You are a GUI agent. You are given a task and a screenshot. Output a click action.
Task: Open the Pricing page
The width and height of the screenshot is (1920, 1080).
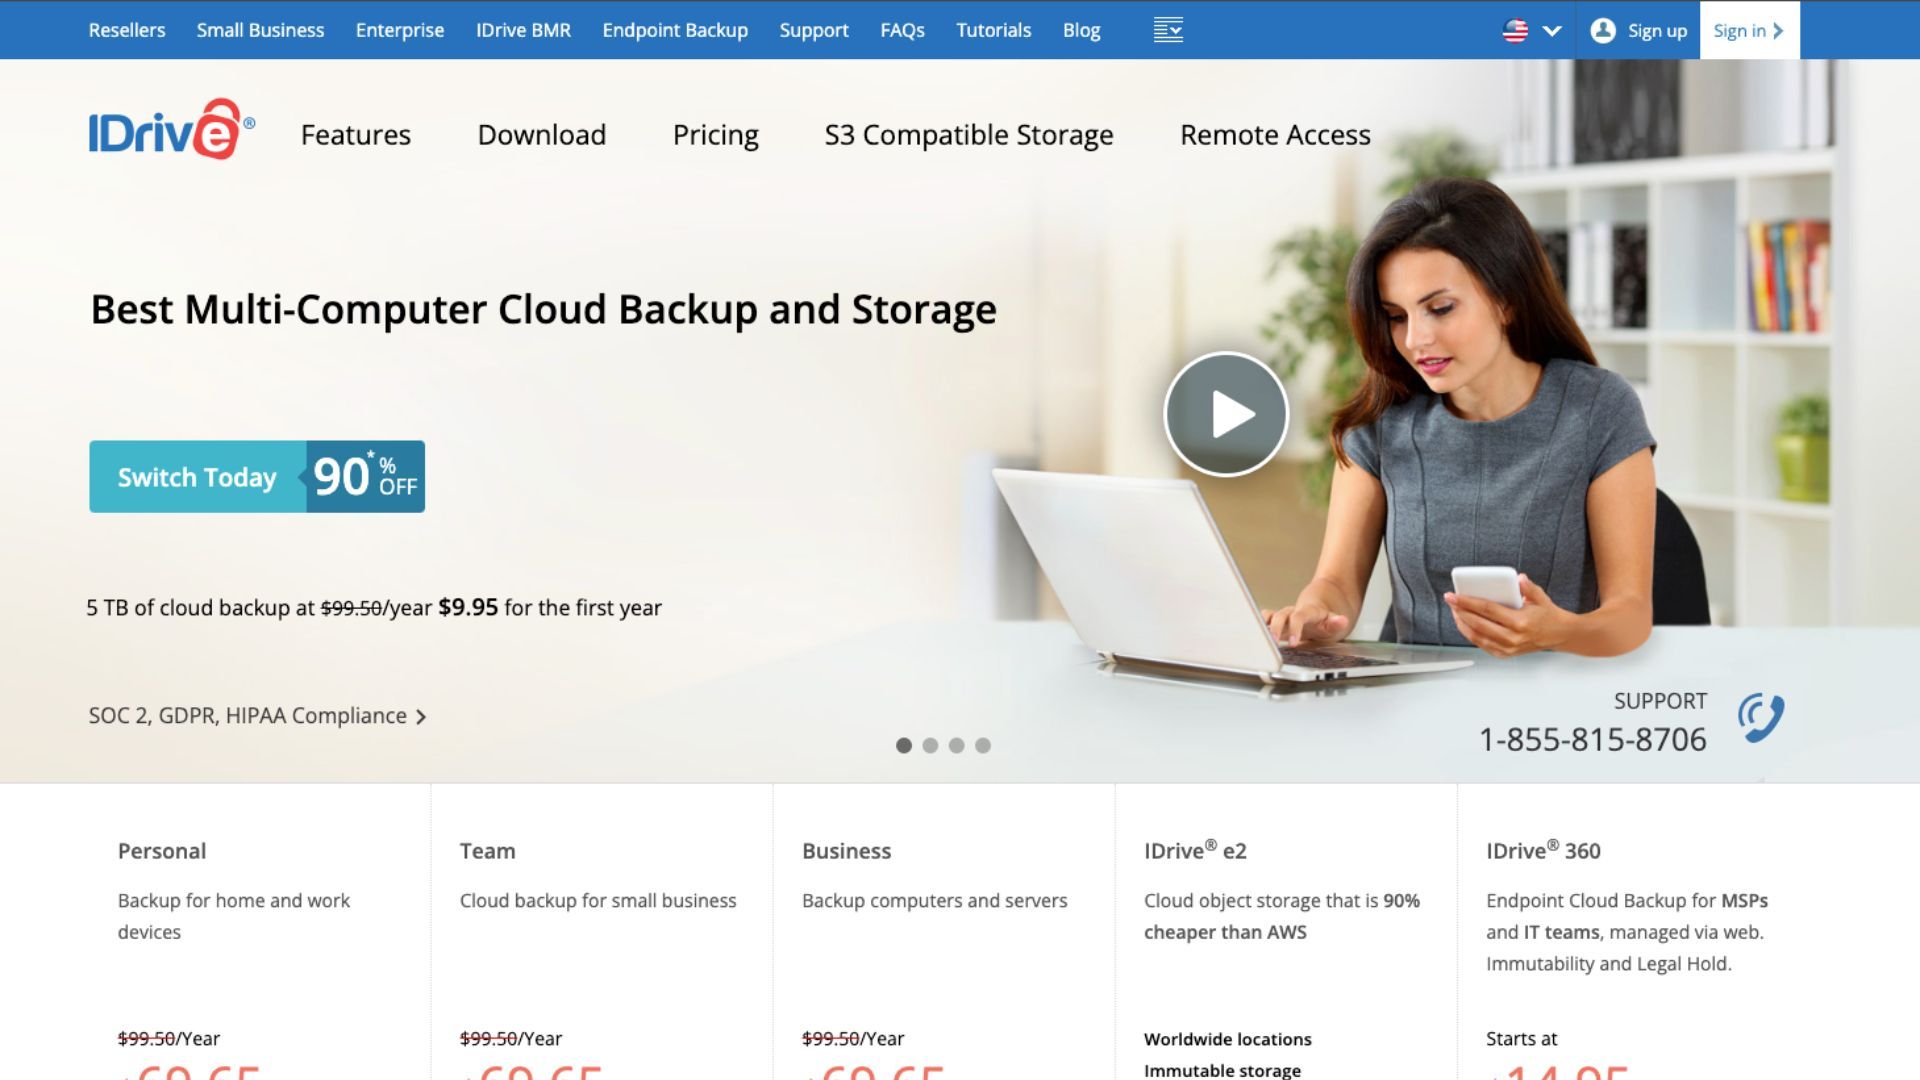(716, 135)
